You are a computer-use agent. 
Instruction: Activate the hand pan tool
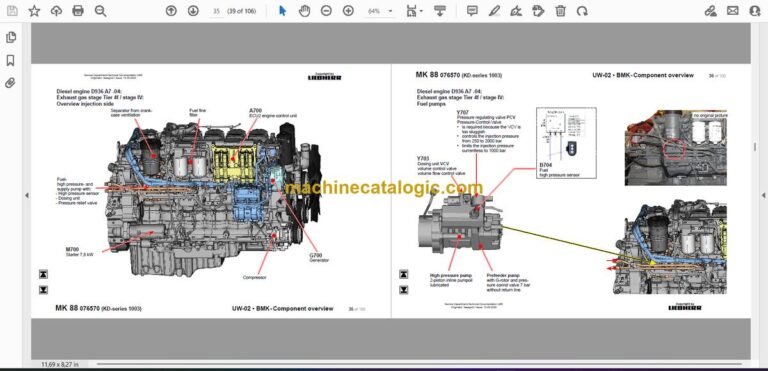[304, 11]
